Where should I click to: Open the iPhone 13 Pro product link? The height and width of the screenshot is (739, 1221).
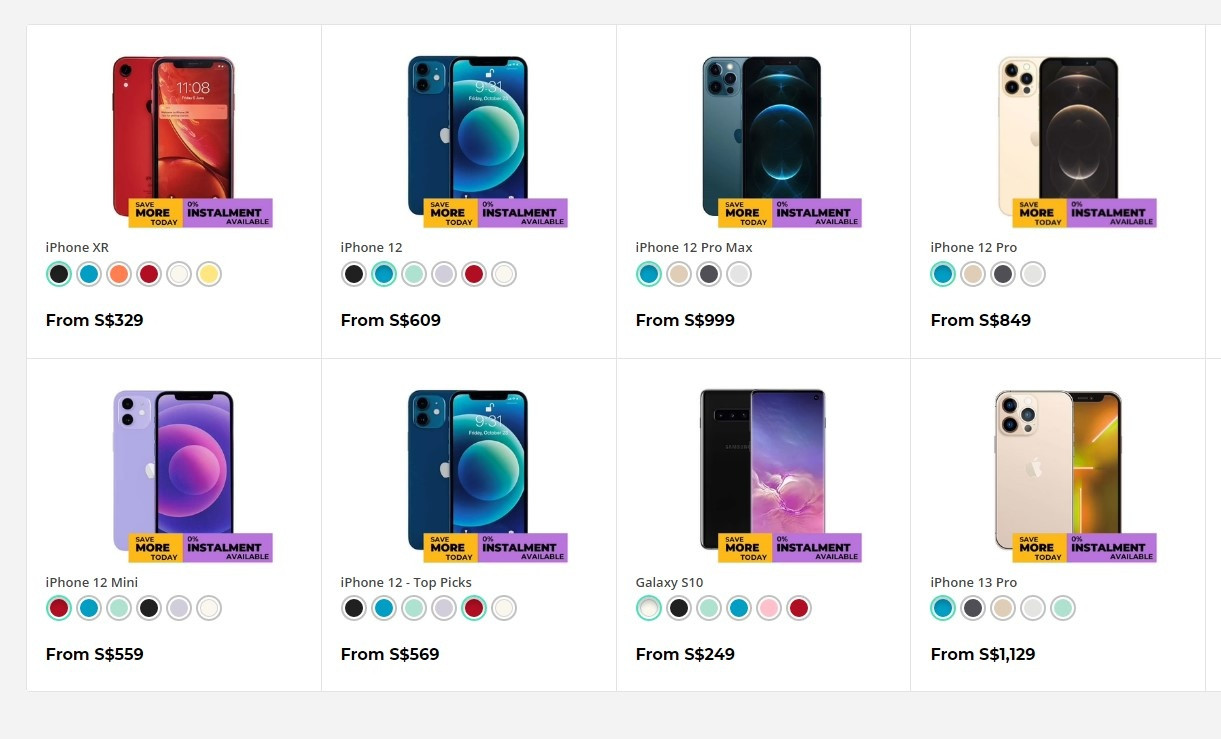point(973,582)
